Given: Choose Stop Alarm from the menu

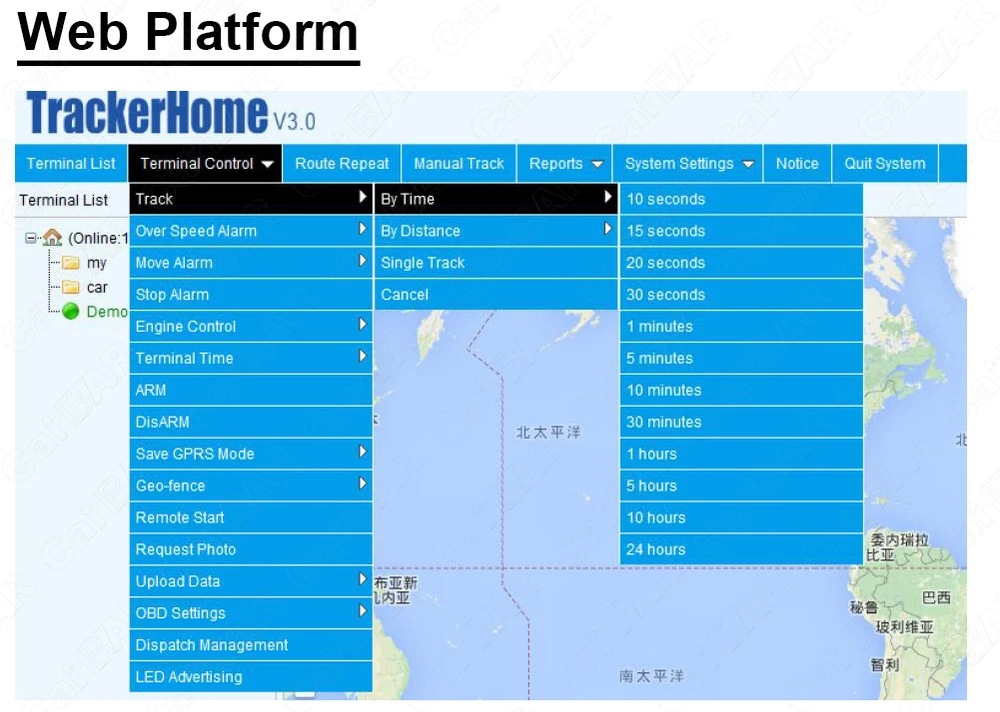Looking at the screenshot, I should [x=251, y=295].
